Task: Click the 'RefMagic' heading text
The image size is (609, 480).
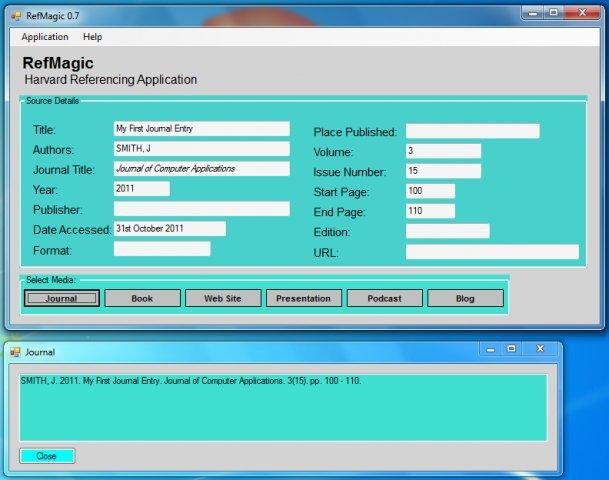Action: pyautogui.click(x=58, y=63)
